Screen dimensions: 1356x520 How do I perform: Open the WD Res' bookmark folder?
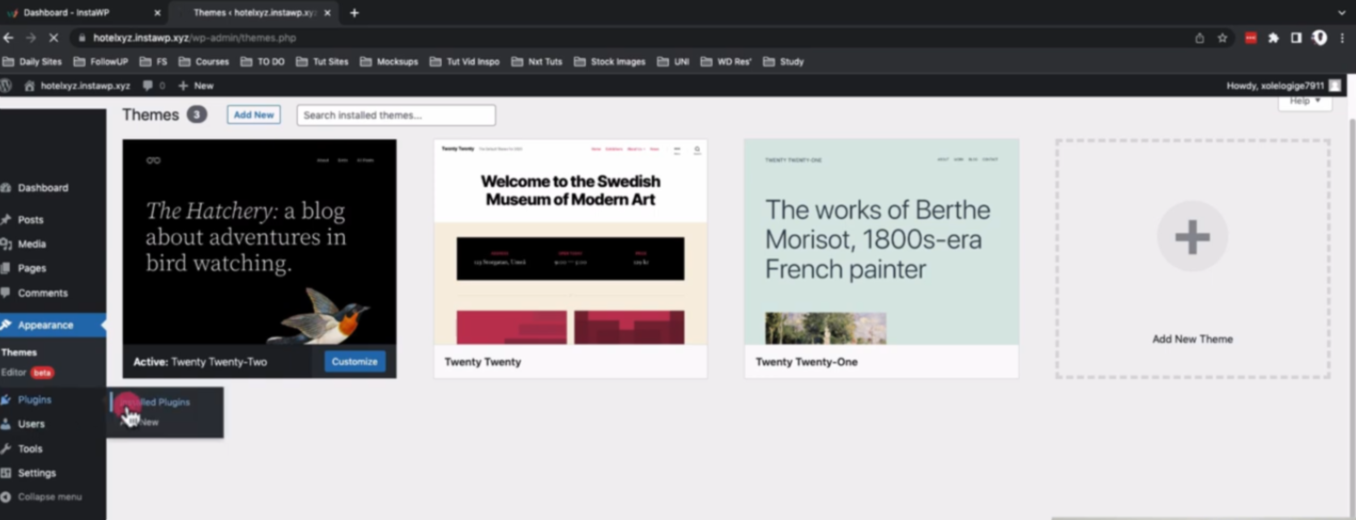click(726, 62)
